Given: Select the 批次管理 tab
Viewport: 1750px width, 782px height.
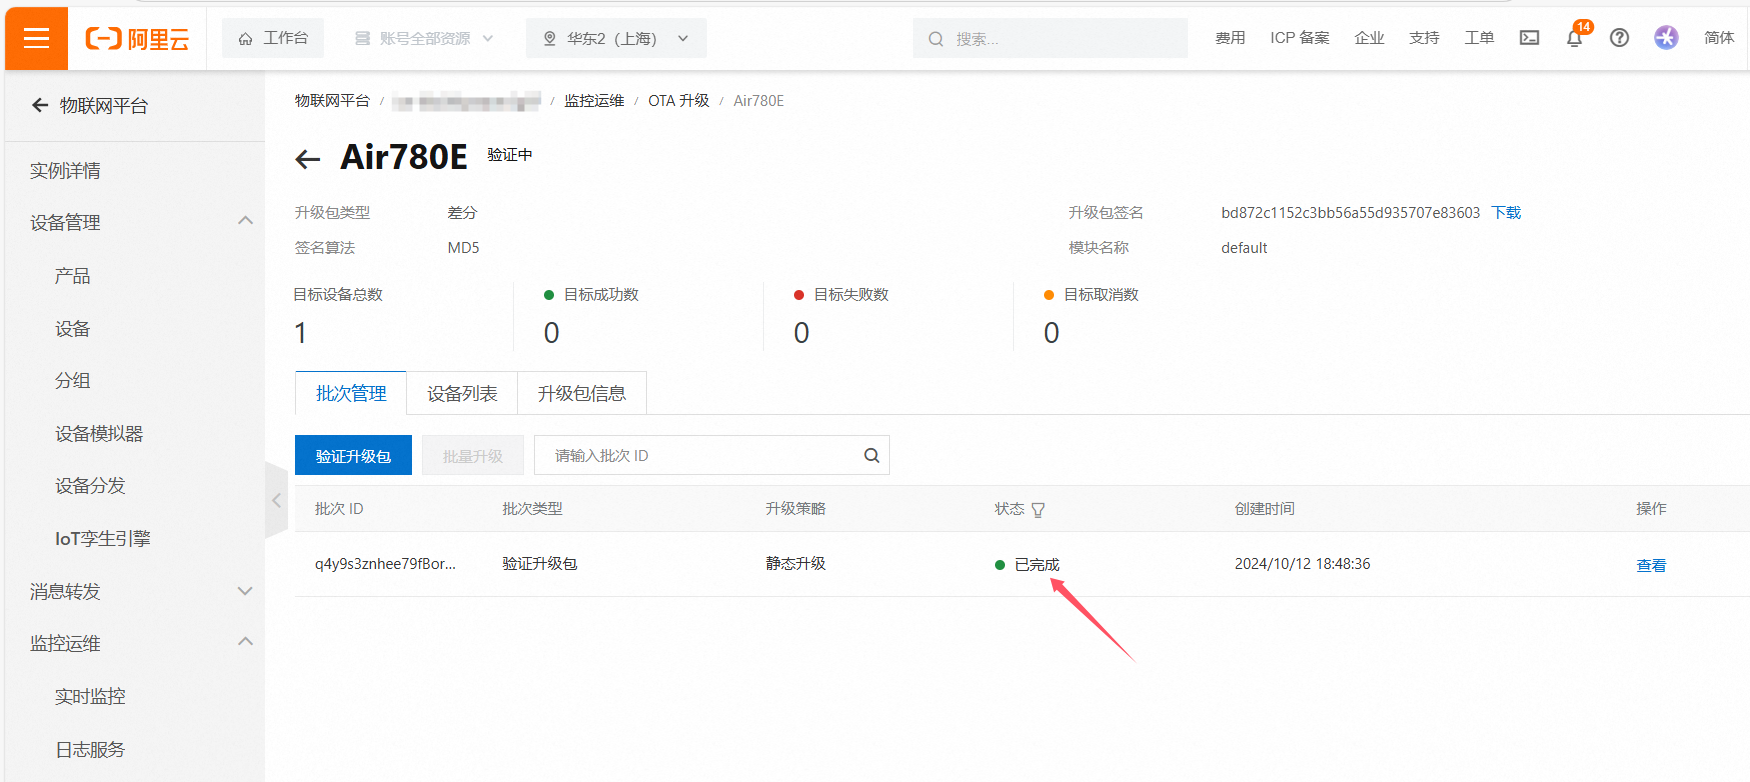Looking at the screenshot, I should [x=351, y=394].
